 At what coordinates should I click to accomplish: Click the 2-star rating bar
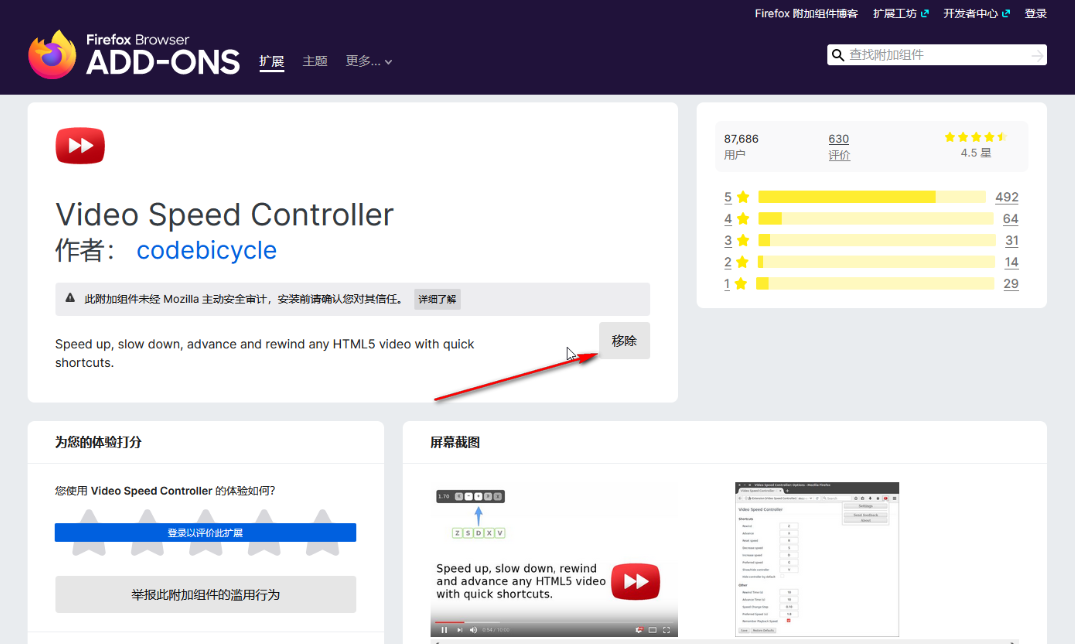coord(876,262)
